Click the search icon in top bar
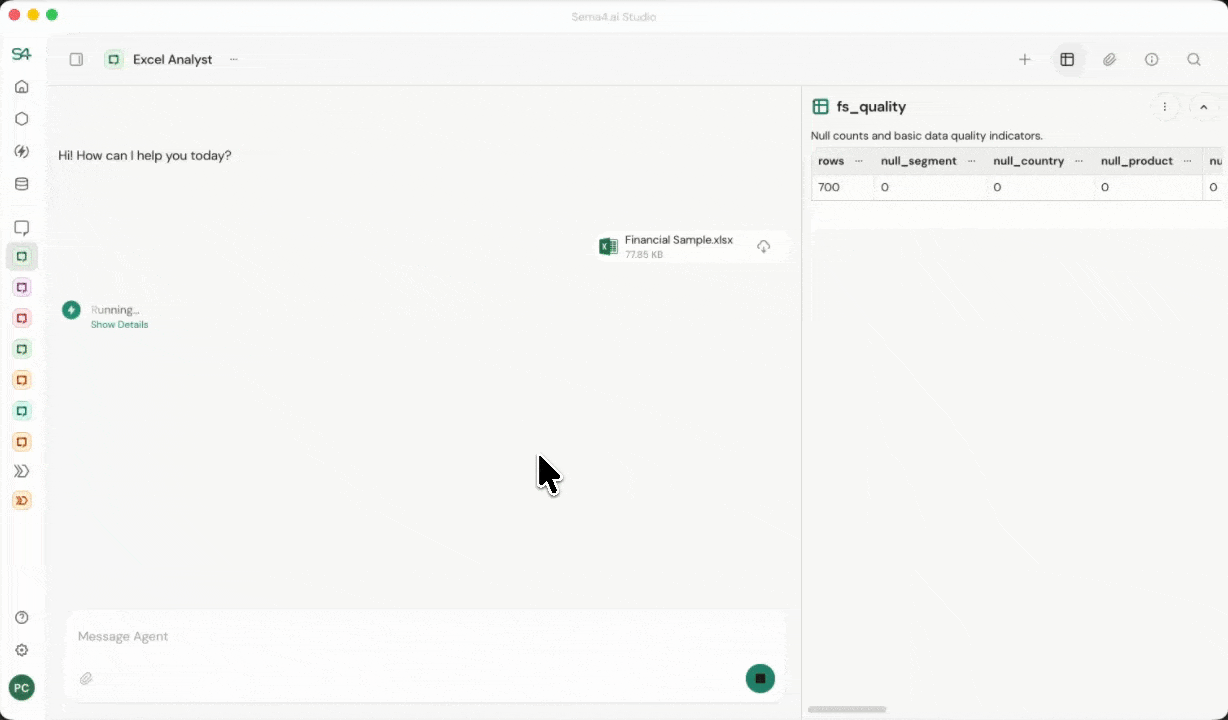Image resolution: width=1228 pixels, height=720 pixels. point(1194,60)
